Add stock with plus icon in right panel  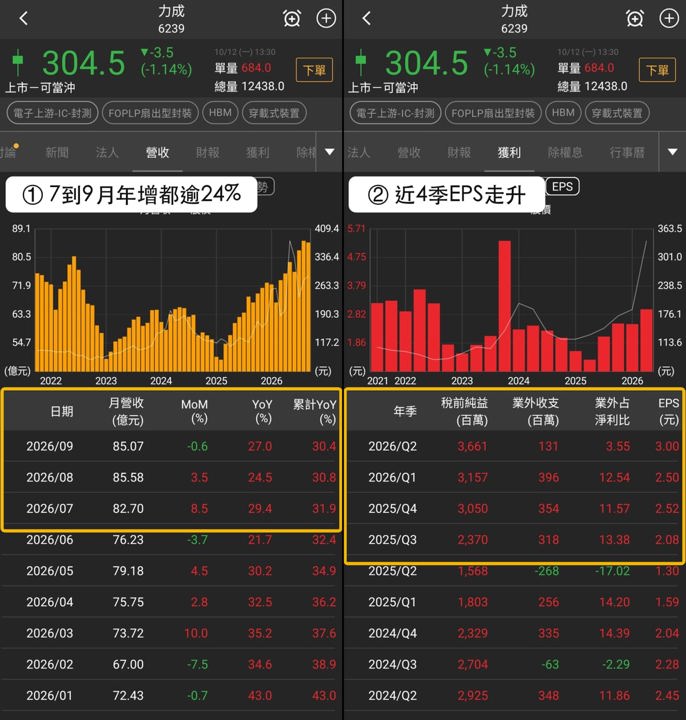(669, 18)
